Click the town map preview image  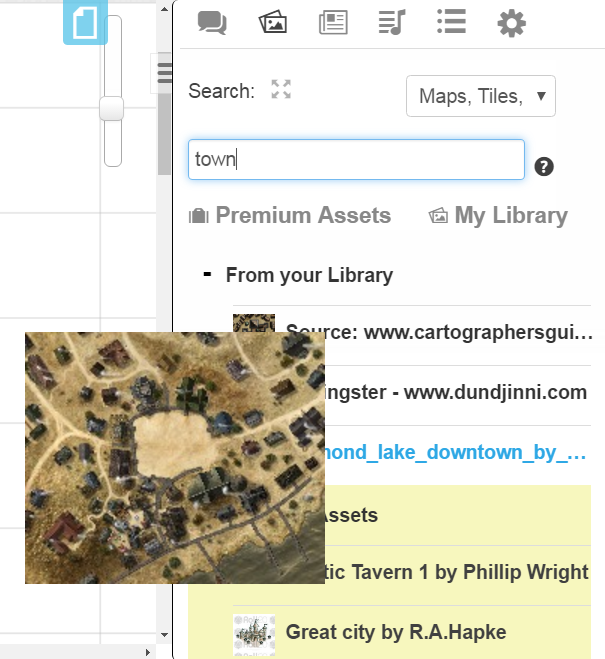tap(175, 458)
